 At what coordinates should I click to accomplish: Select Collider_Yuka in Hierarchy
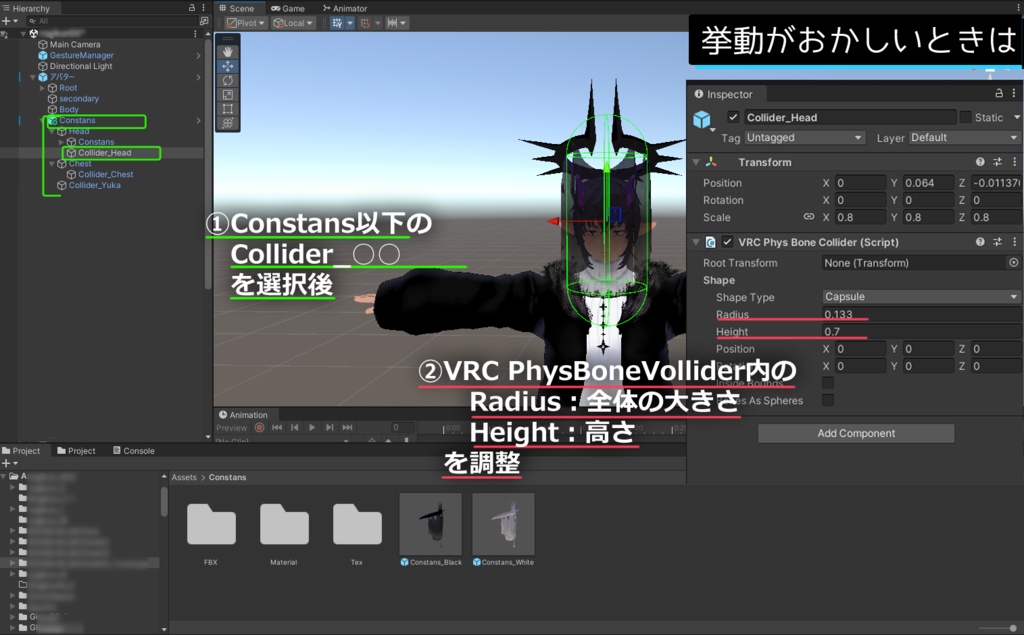coord(94,185)
